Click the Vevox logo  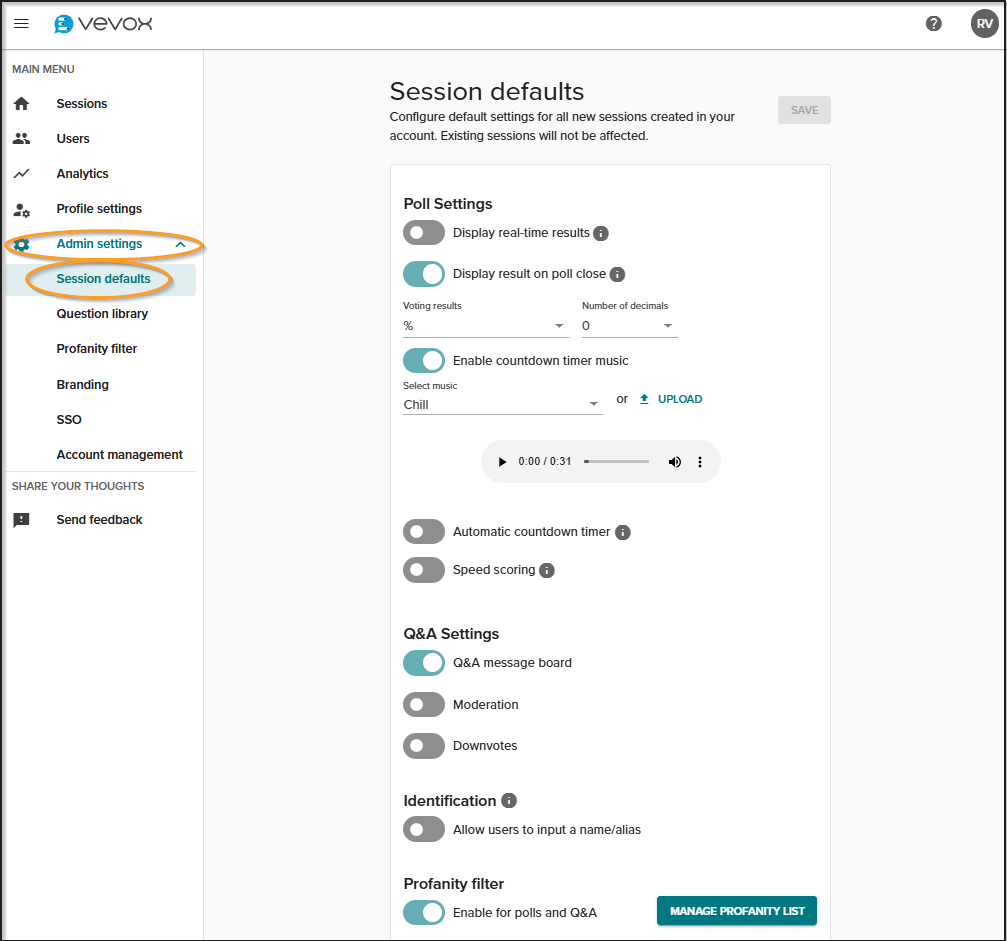100,23
